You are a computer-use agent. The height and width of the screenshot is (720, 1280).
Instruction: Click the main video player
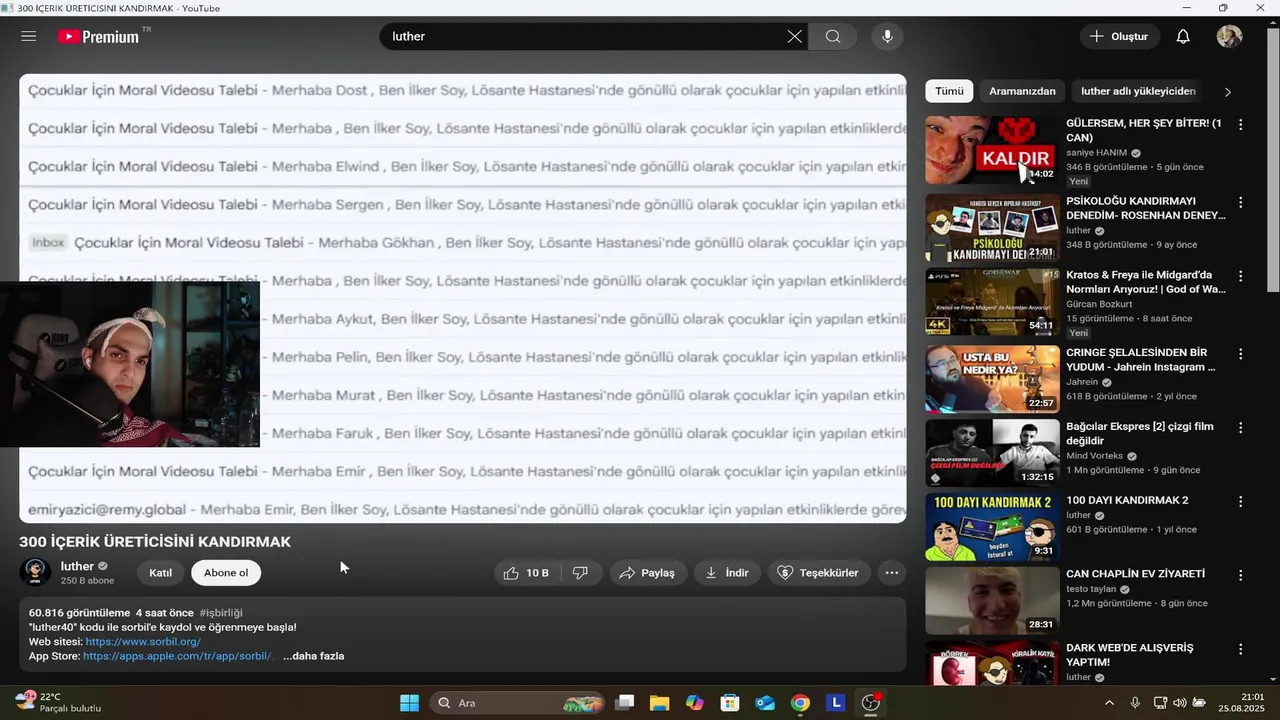[x=463, y=298]
